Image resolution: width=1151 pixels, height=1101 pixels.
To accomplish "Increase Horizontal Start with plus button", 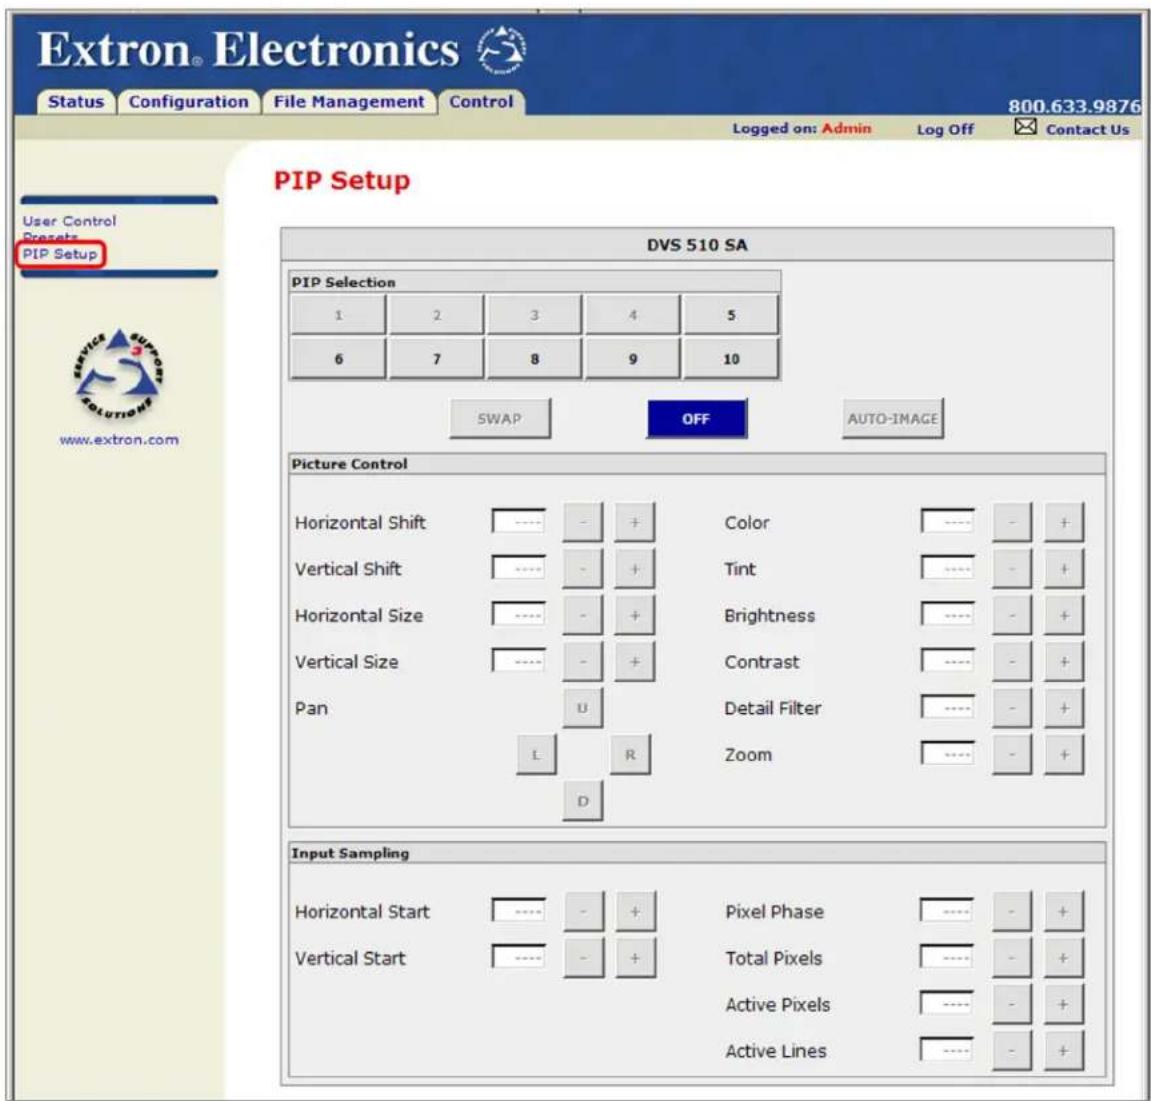I will pyautogui.click(x=635, y=911).
